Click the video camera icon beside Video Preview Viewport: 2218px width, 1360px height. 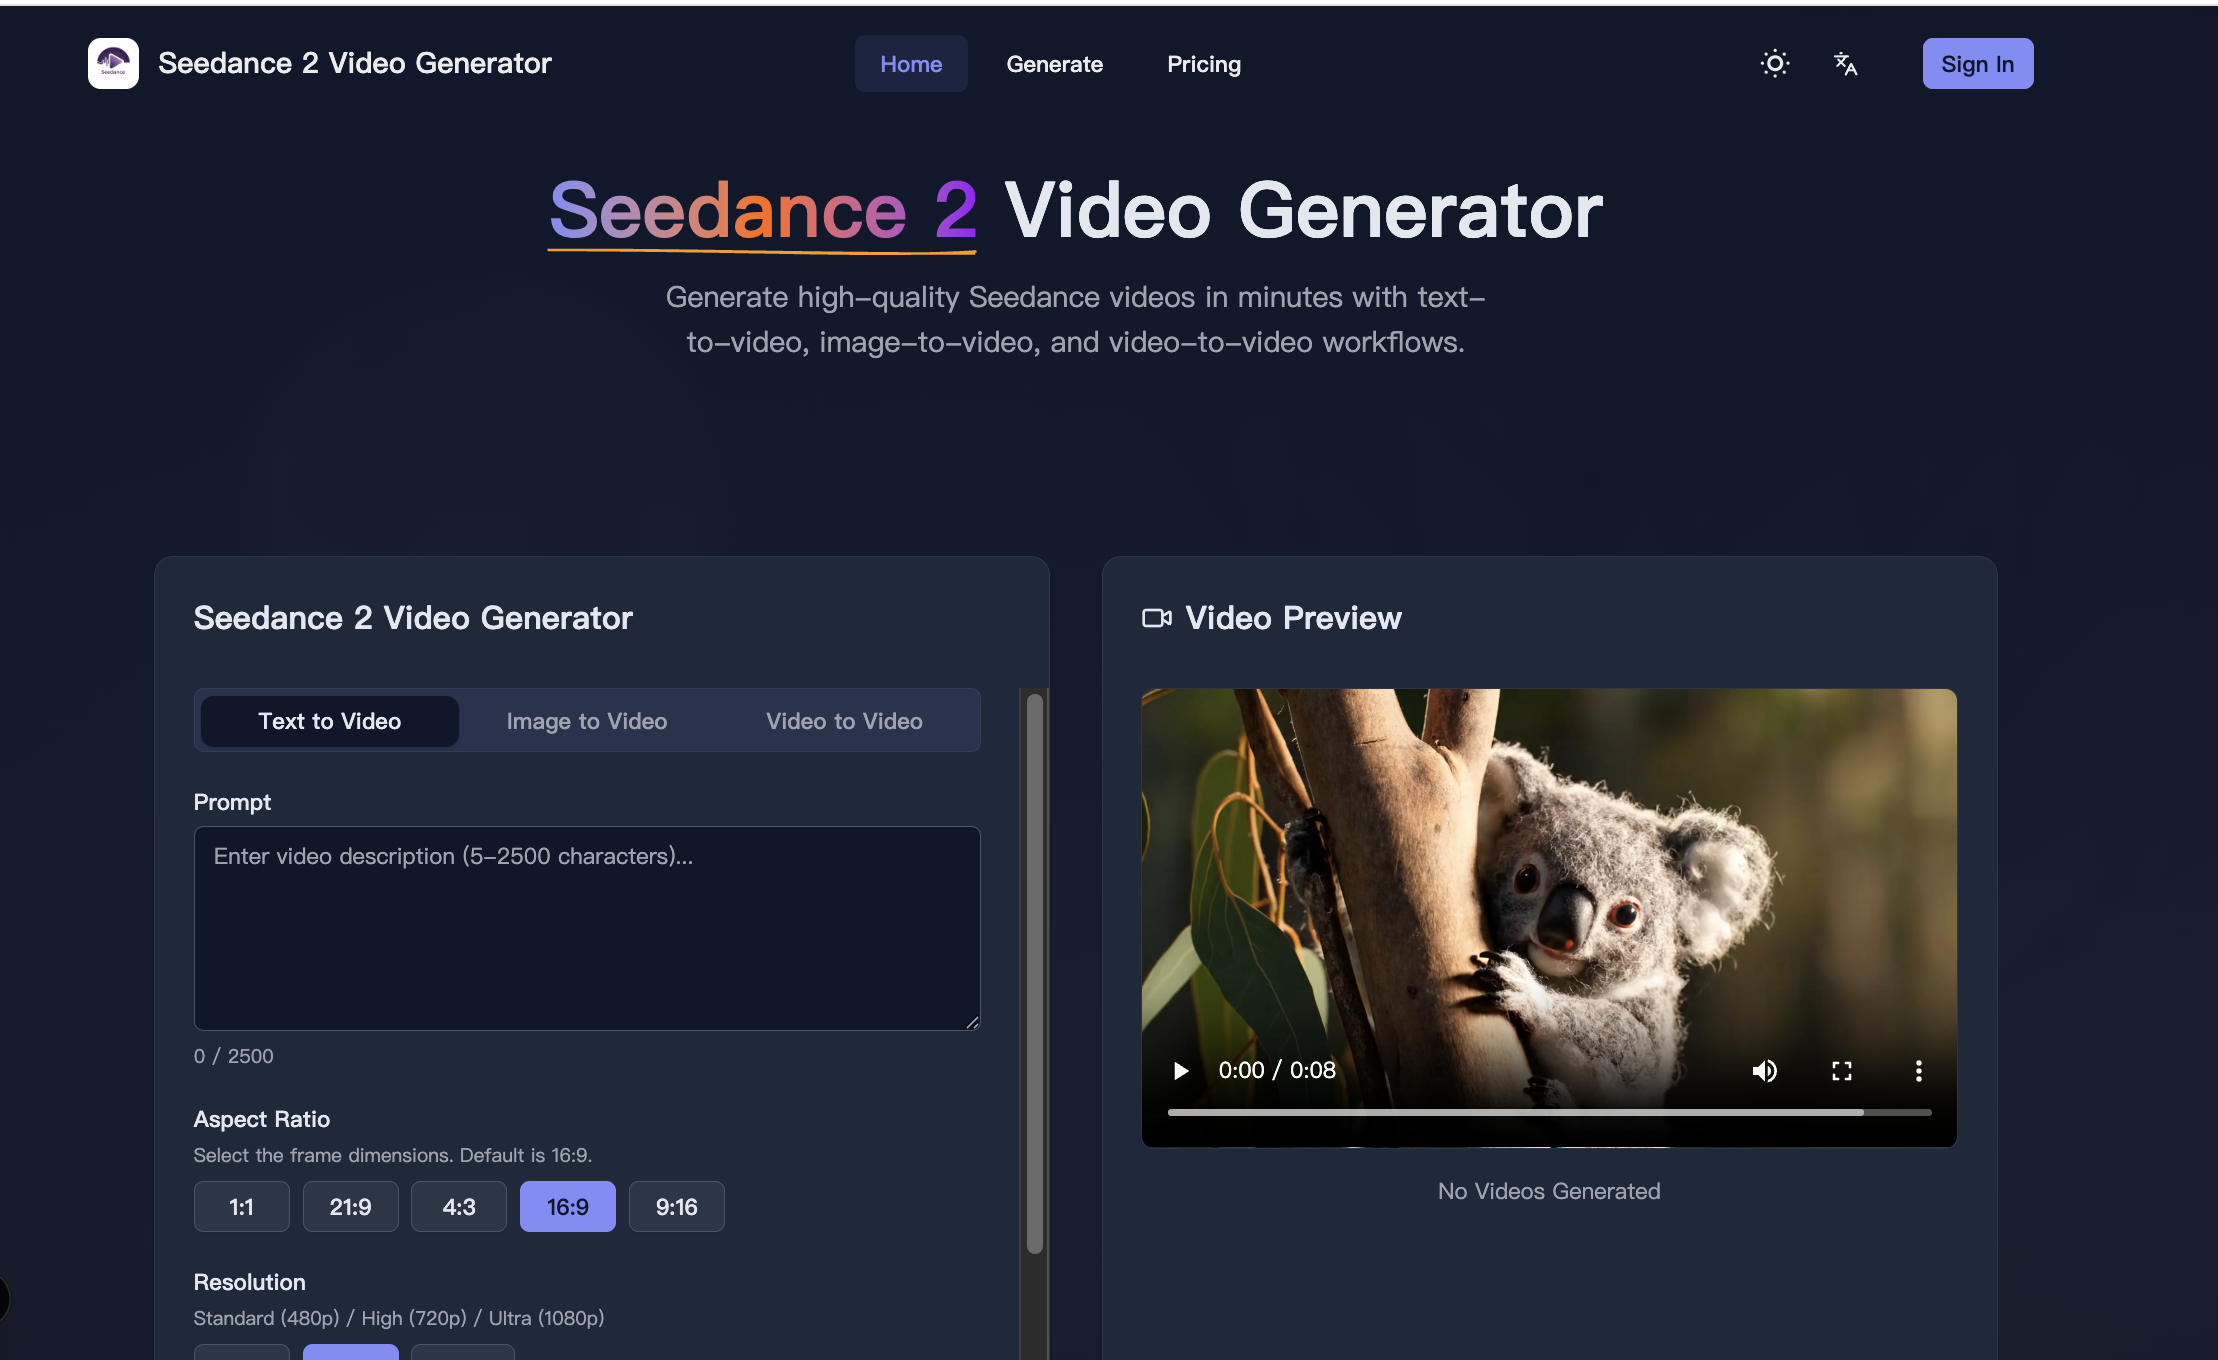1157,618
